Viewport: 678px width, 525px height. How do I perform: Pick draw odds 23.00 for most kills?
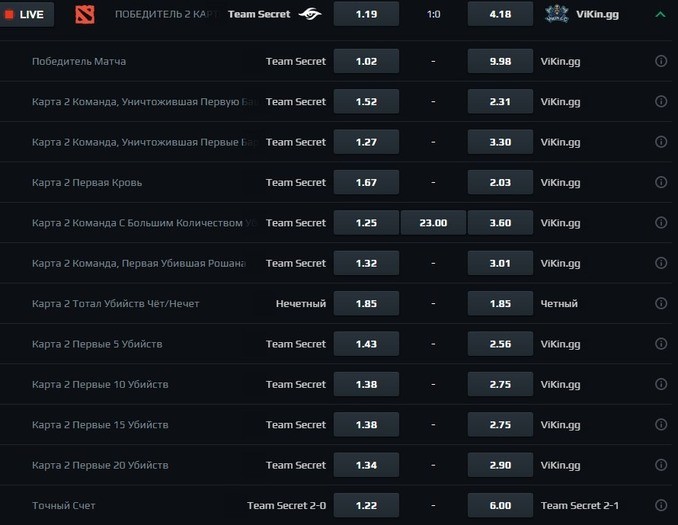point(433,223)
